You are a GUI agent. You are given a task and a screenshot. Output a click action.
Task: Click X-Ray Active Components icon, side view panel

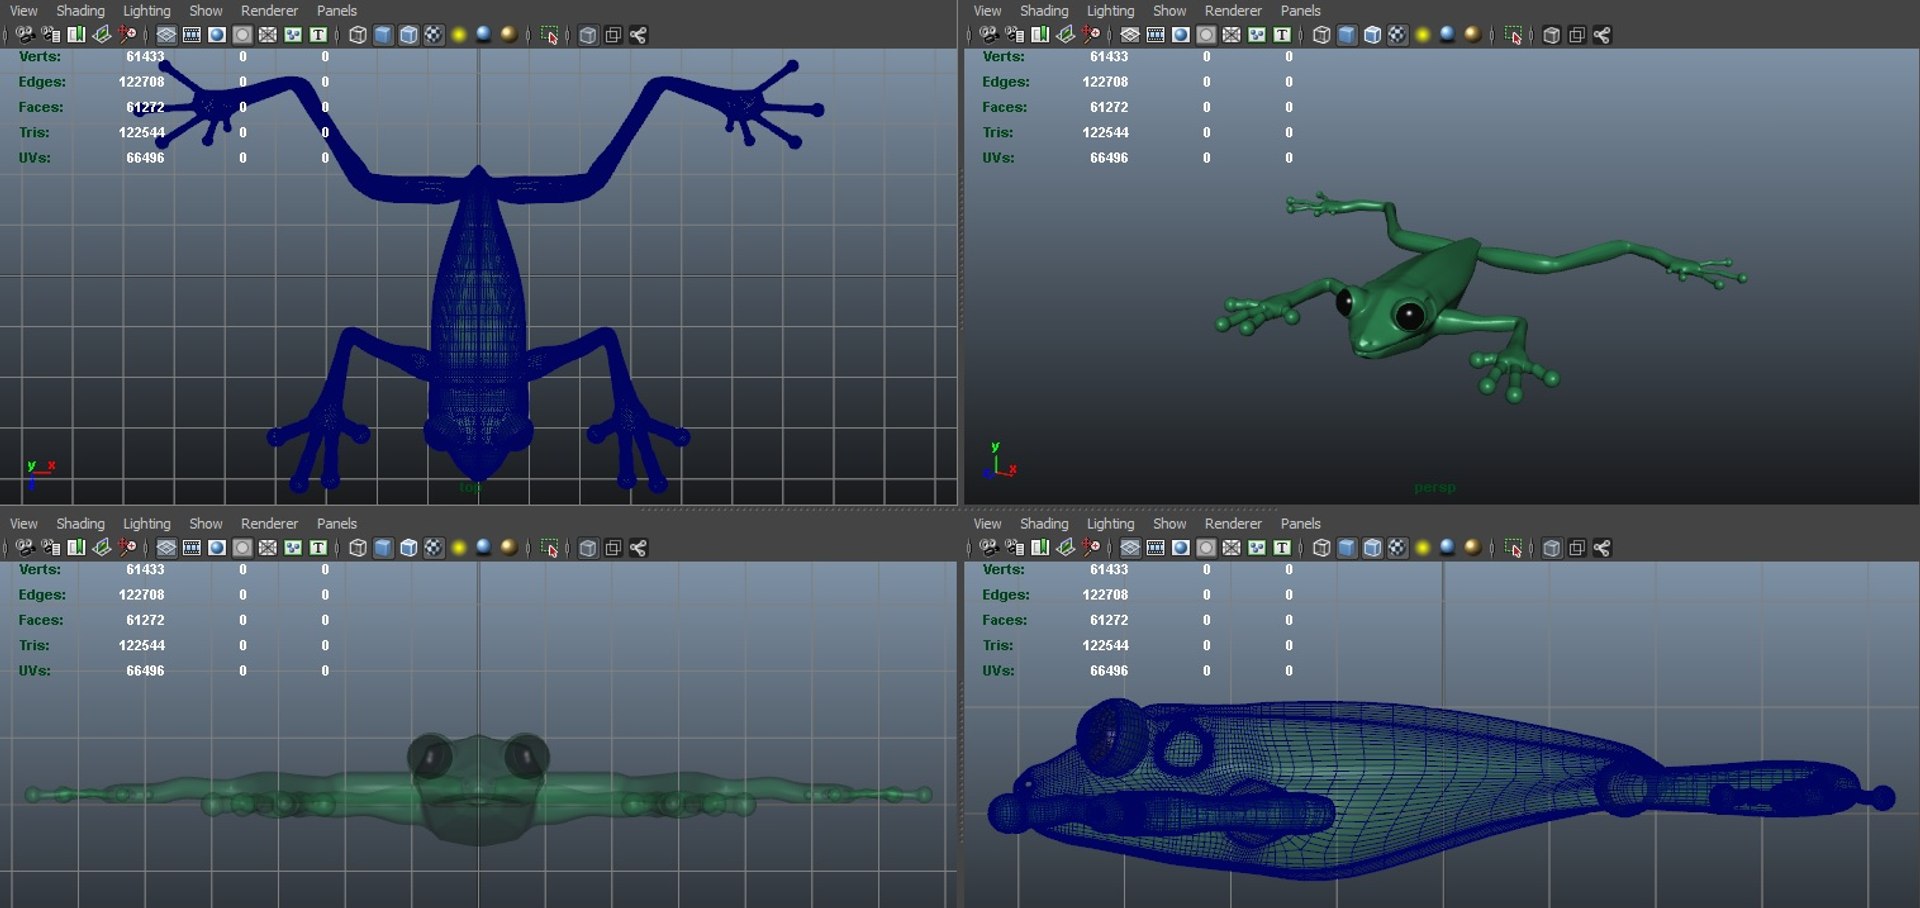1577,548
